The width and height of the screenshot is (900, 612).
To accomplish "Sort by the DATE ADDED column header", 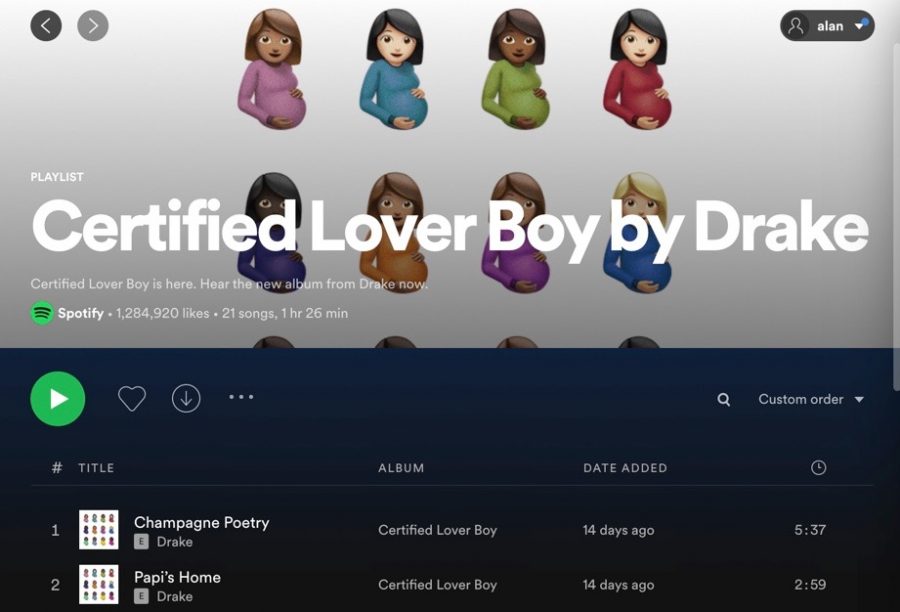I will [x=625, y=468].
